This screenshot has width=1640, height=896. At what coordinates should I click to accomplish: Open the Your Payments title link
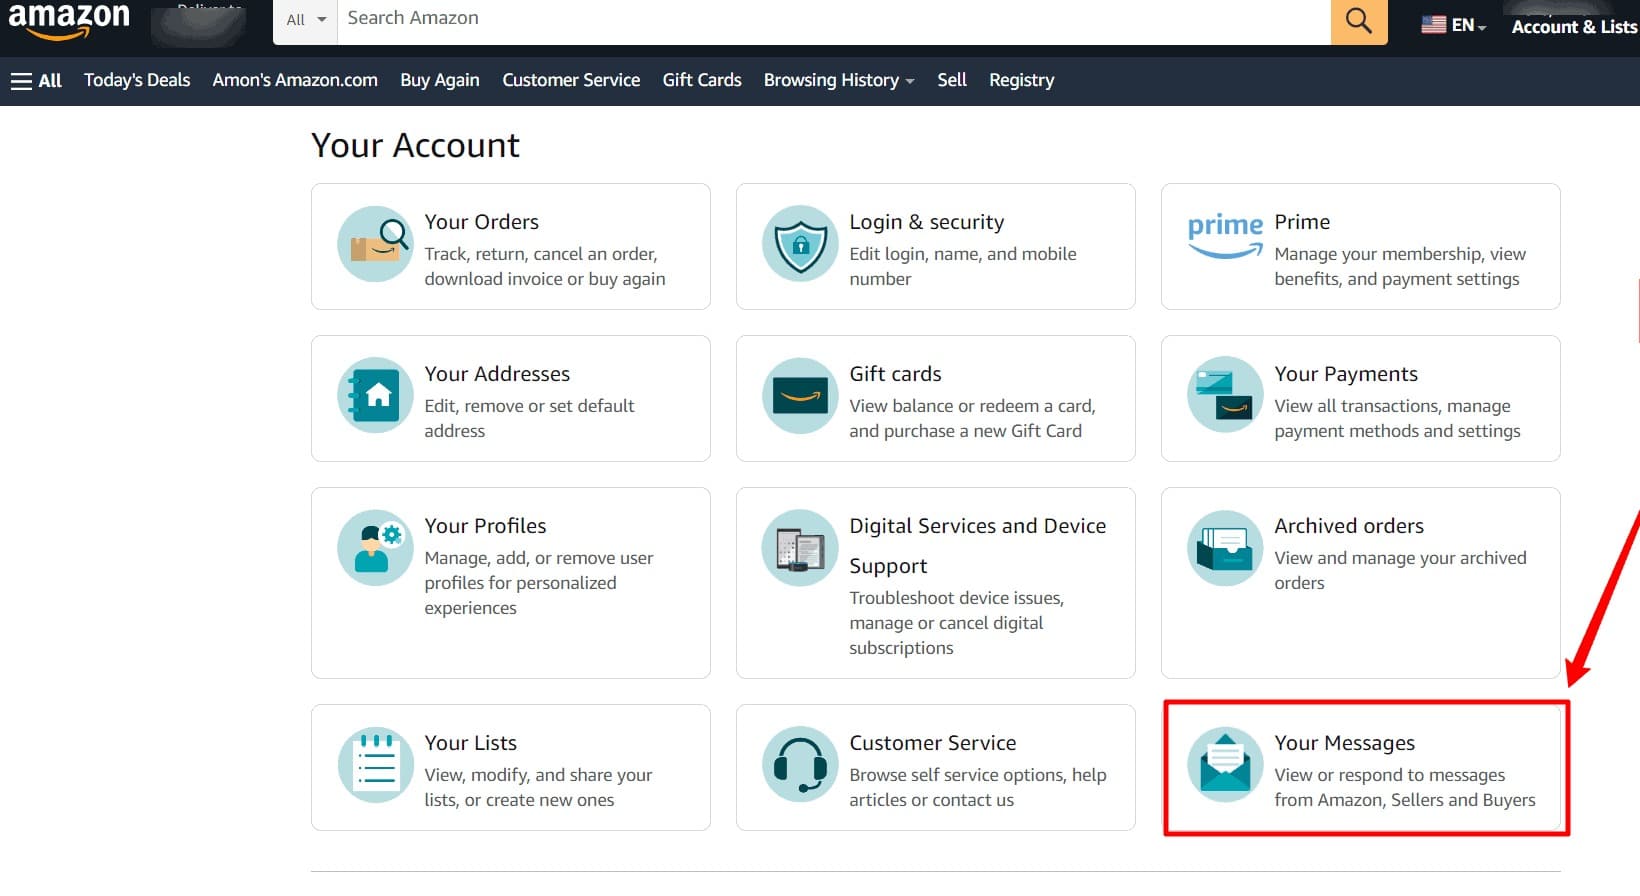[x=1346, y=374]
